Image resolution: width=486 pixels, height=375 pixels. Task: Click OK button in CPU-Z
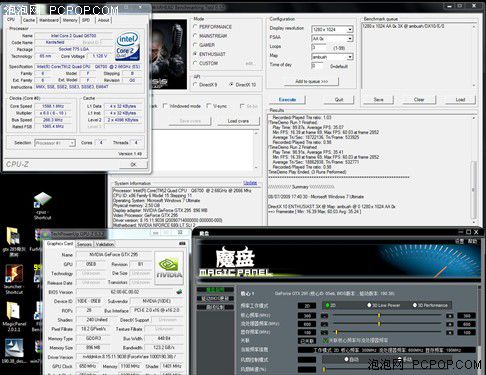click(133, 164)
